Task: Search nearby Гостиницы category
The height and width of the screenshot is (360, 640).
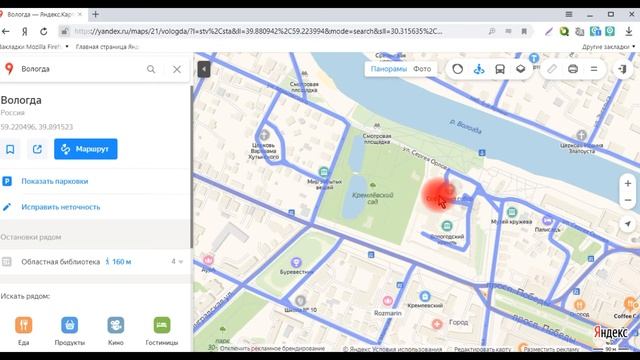Action: coord(162,331)
